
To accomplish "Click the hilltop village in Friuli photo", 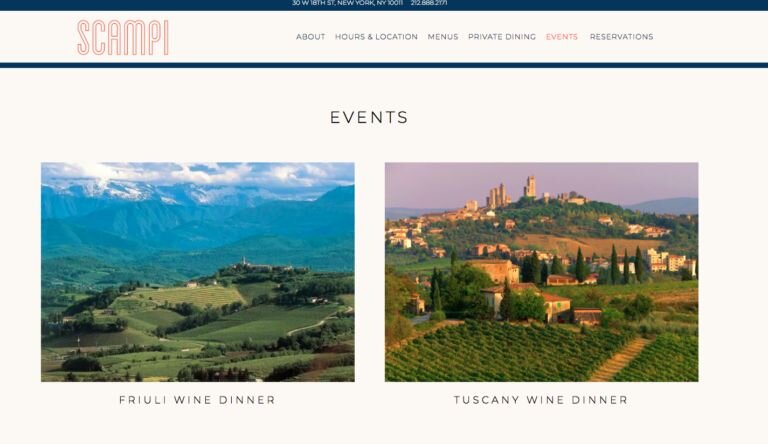I will click(x=240, y=265).
